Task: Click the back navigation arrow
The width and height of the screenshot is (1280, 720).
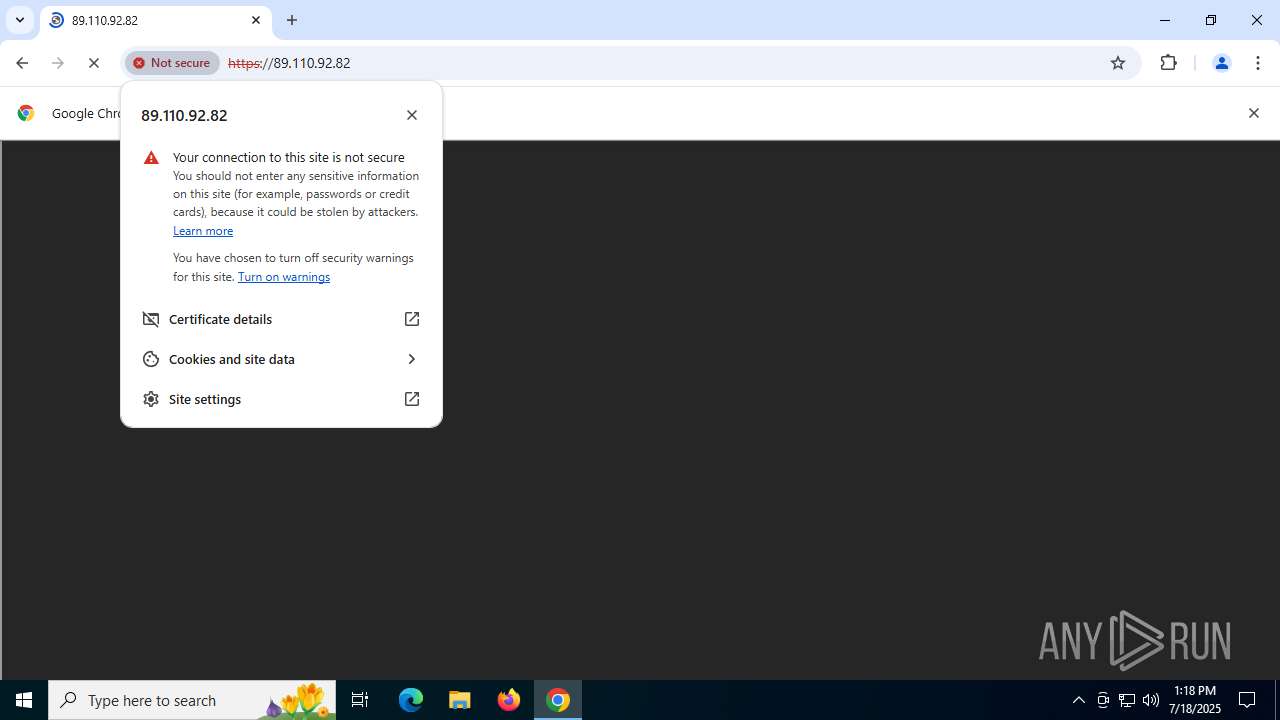Action: tap(22, 63)
